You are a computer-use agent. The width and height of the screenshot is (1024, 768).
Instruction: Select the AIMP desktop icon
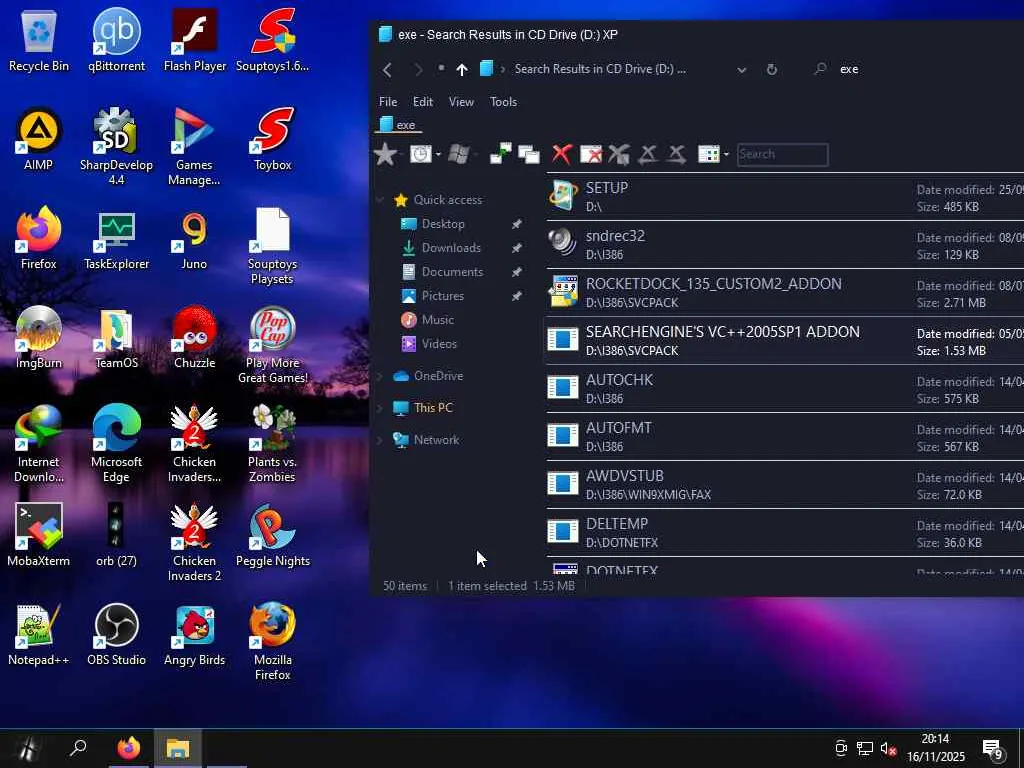click(39, 138)
